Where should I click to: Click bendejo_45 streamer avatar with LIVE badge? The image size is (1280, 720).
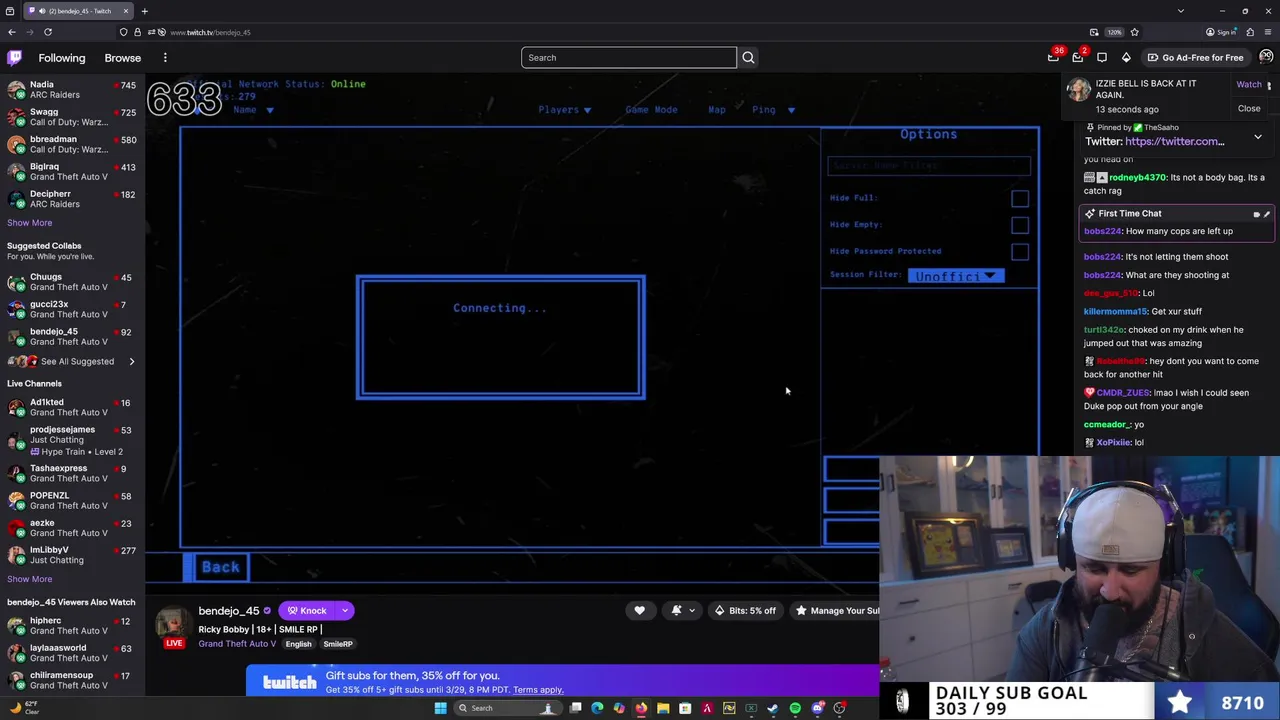(173, 626)
